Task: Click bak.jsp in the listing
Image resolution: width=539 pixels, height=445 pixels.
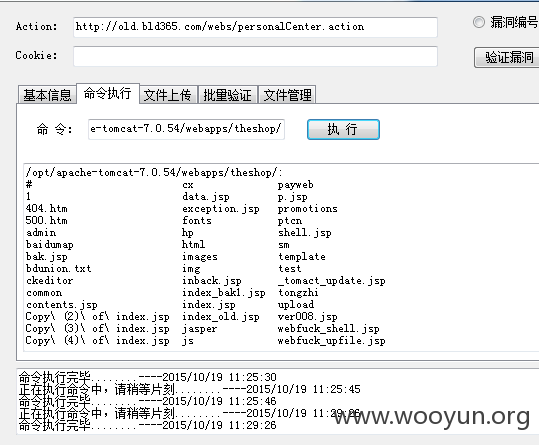Action: tap(47, 257)
